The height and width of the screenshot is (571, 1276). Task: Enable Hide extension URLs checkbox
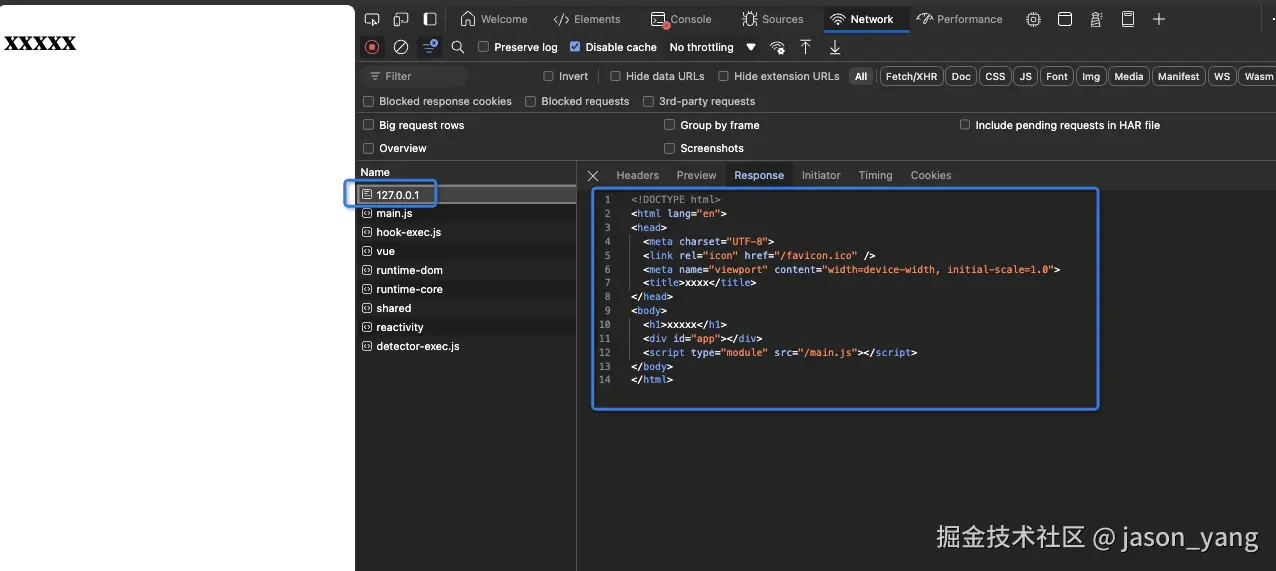[723, 76]
